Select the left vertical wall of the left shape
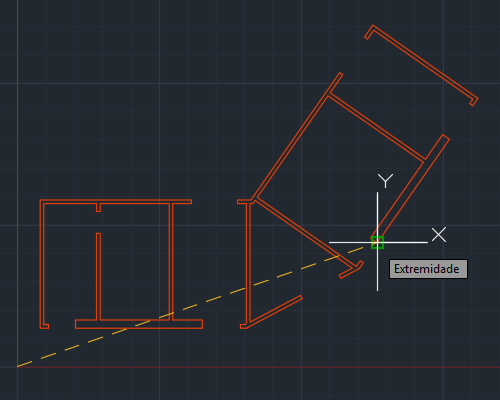The width and height of the screenshot is (500, 400). coord(42,264)
